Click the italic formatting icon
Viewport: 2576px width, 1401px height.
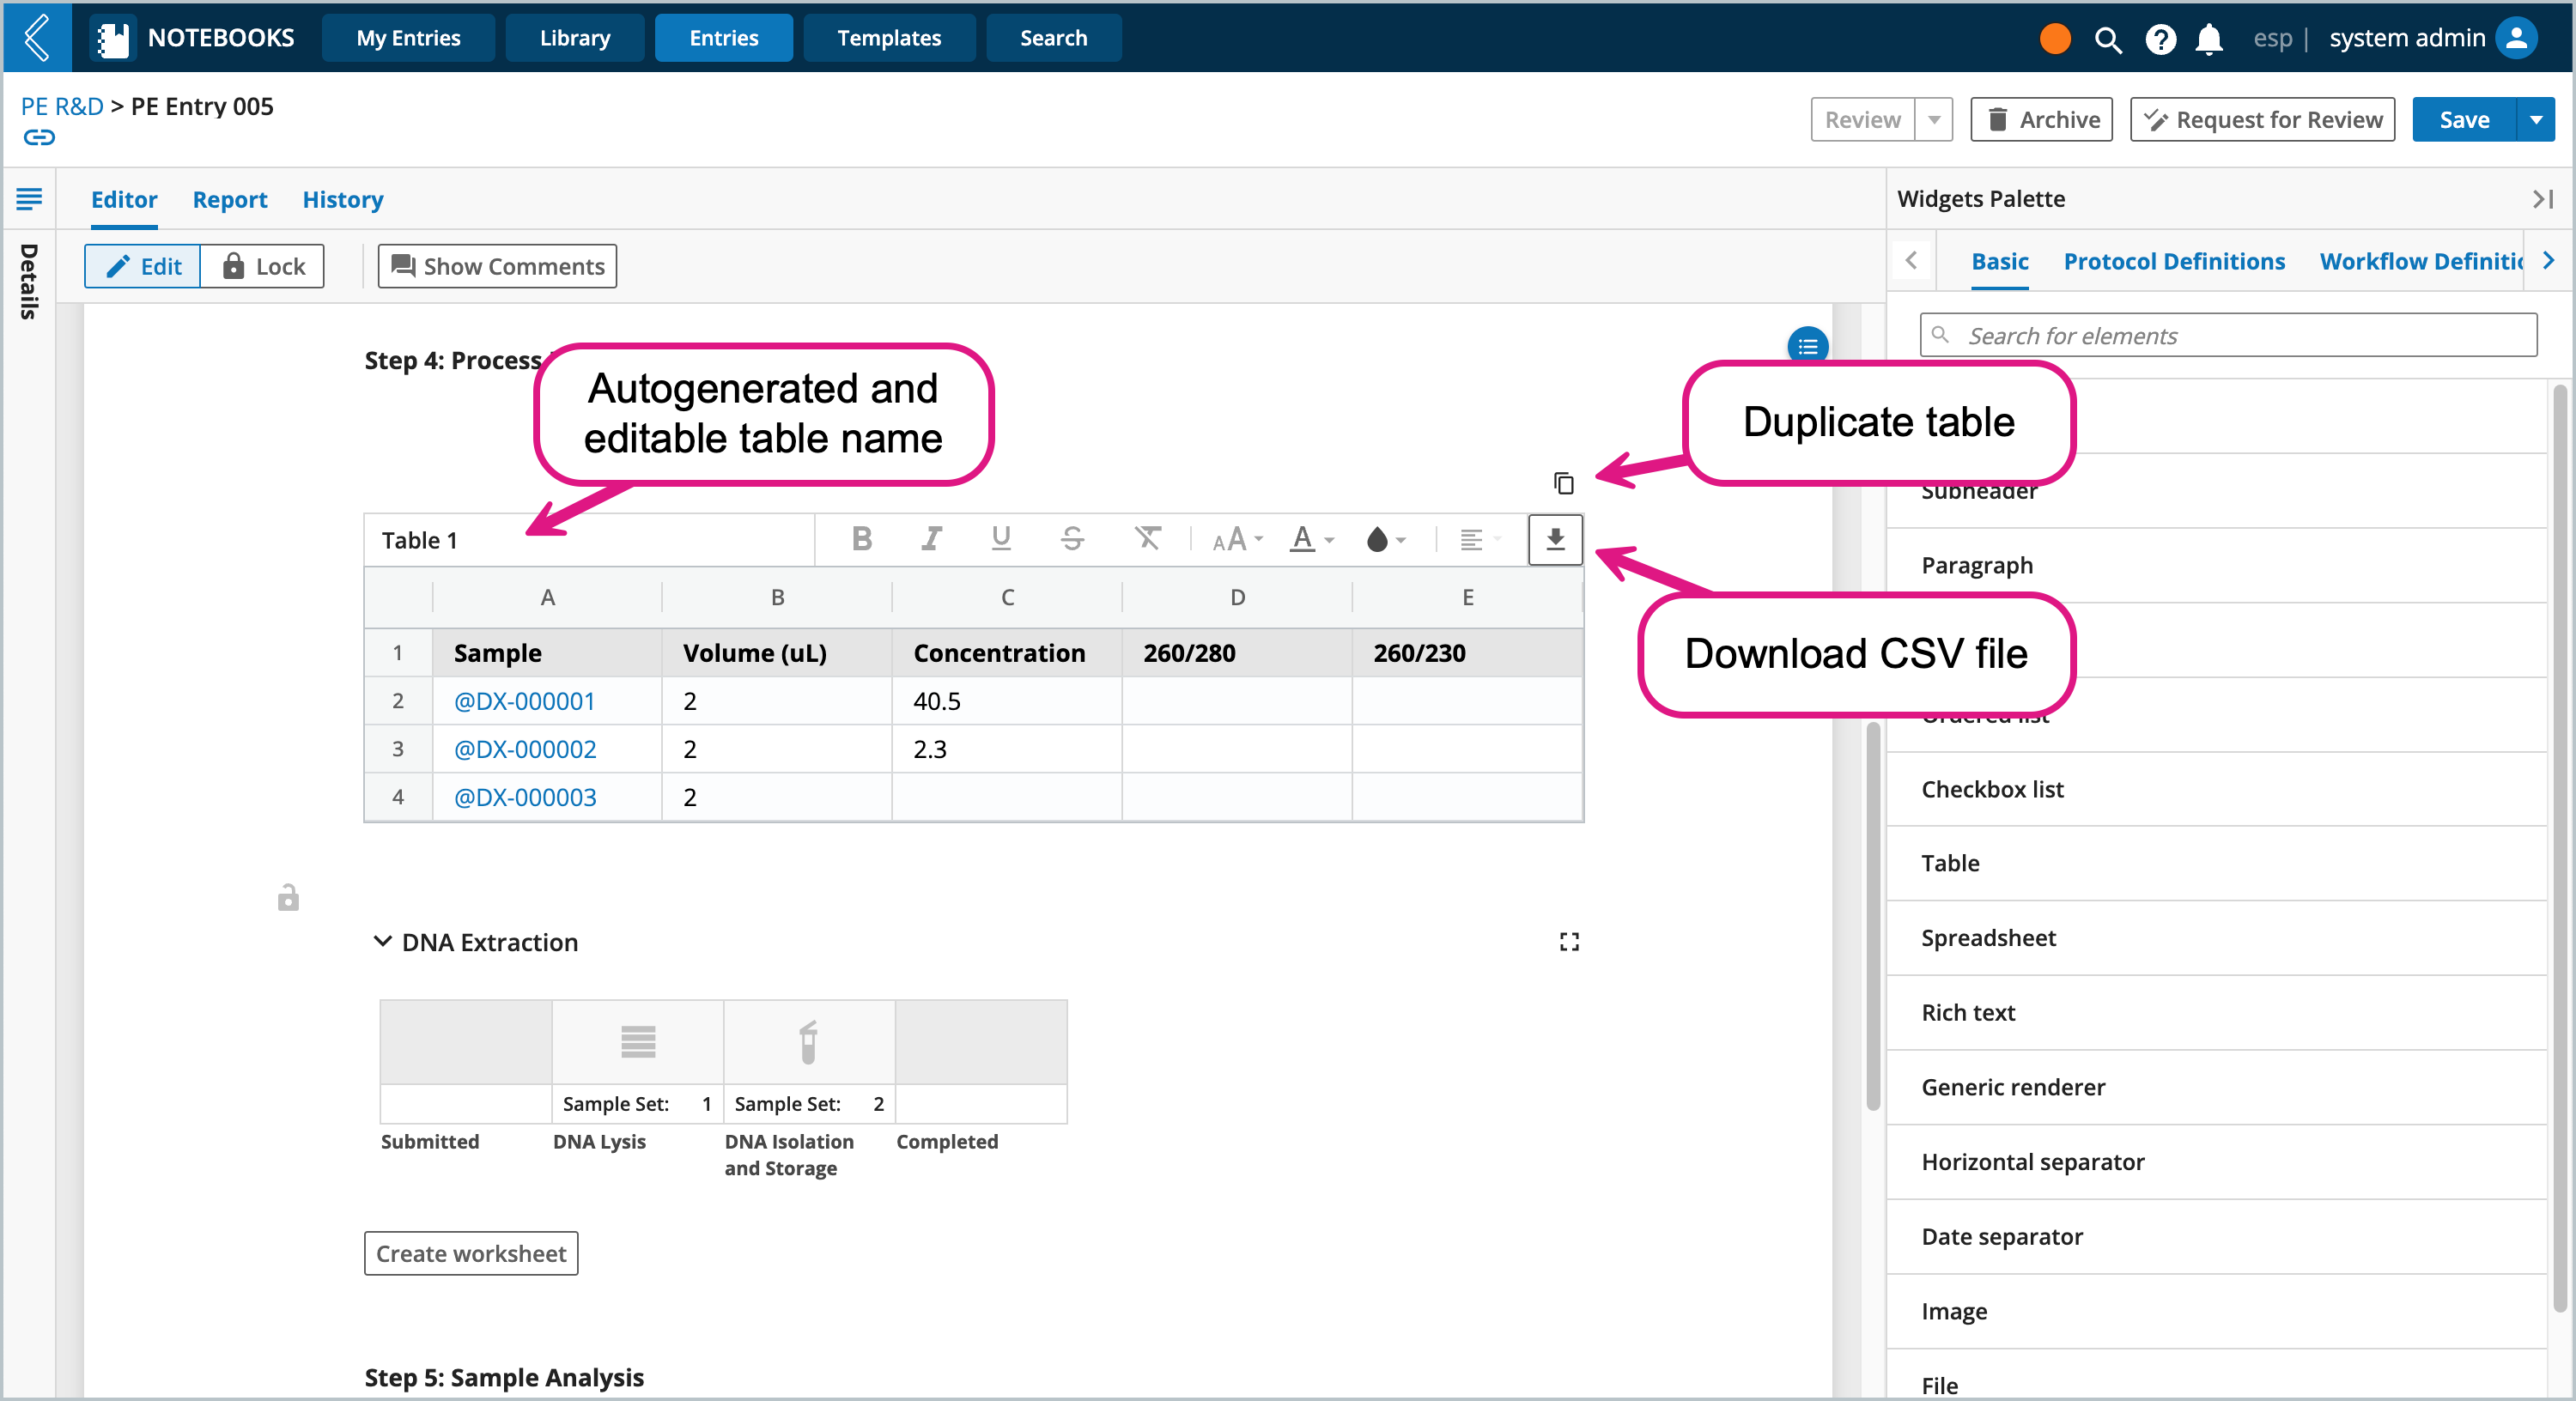(930, 540)
